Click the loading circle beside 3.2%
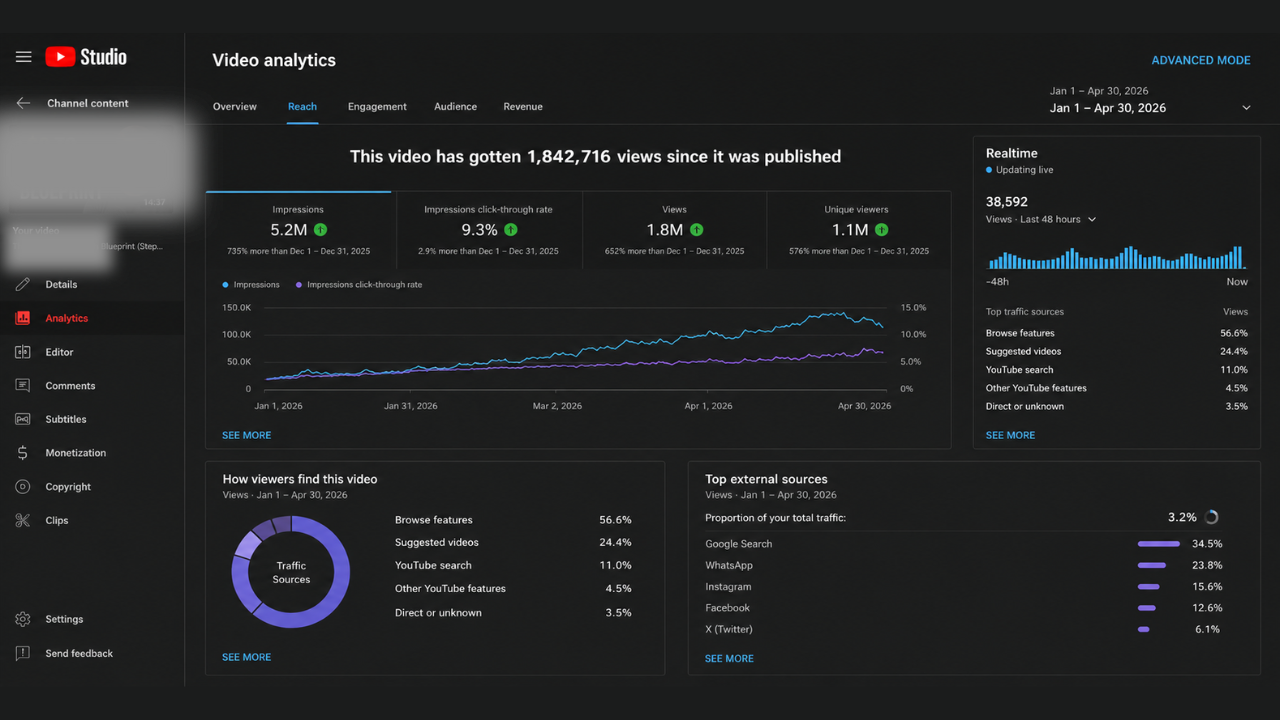This screenshot has width=1280, height=720. click(1212, 517)
